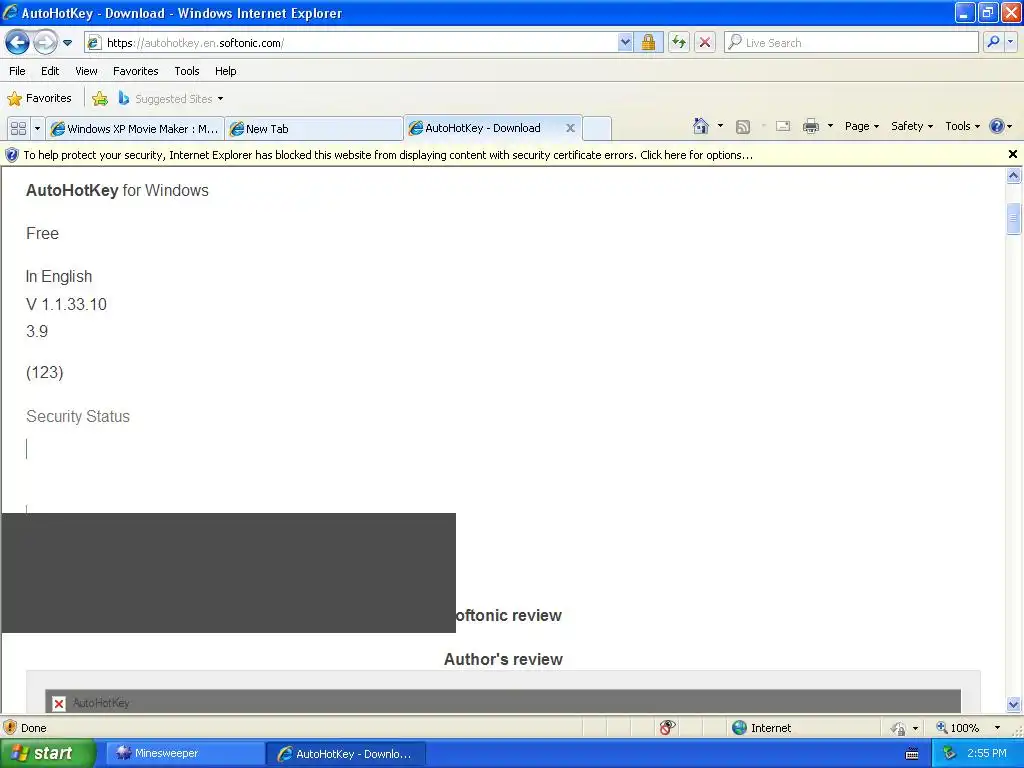Viewport: 1024px width, 768px height.
Task: Stop loading with the red X button
Action: click(705, 43)
